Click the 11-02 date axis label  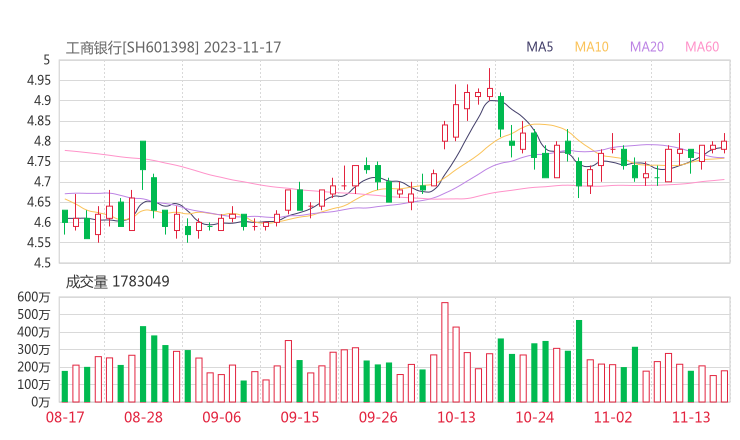[x=613, y=417]
